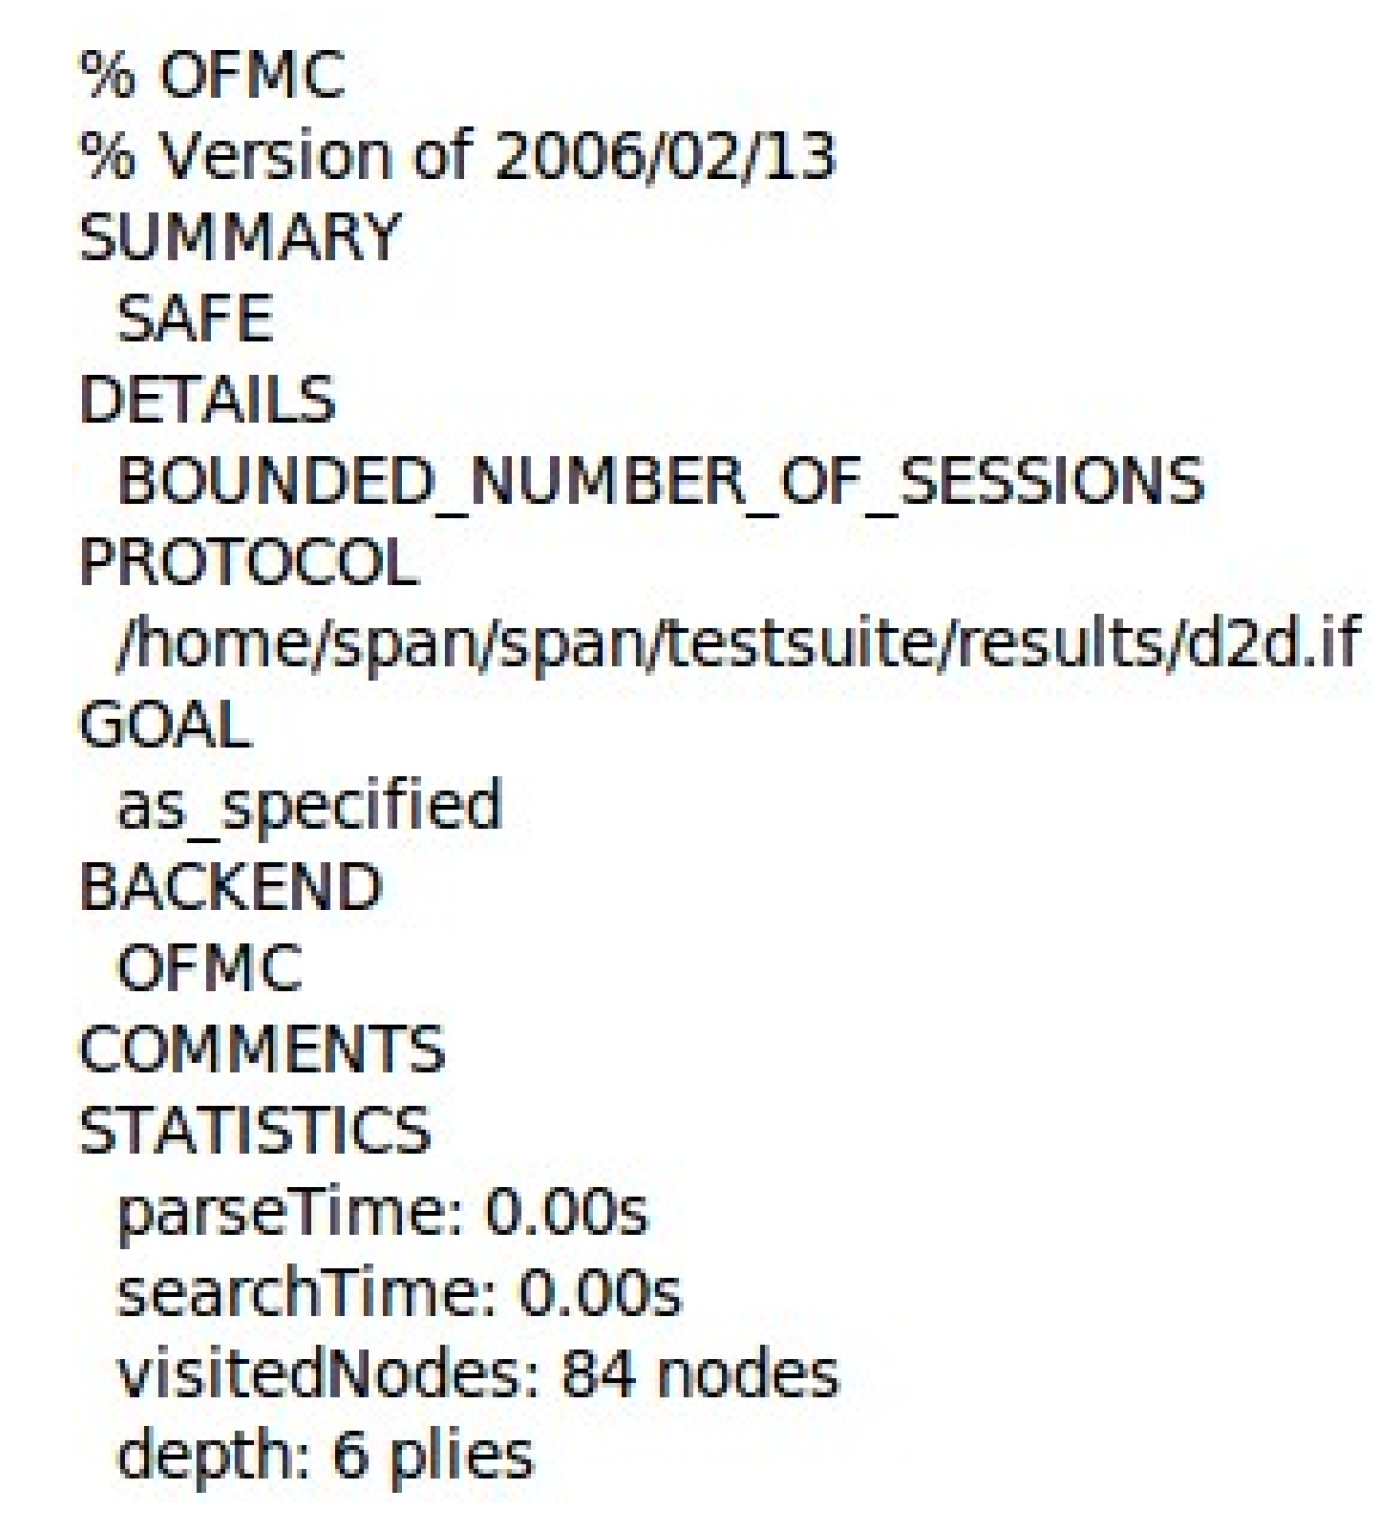The width and height of the screenshot is (1391, 1517).
Task: Select the COMMENTS section heading
Action: [262, 1050]
